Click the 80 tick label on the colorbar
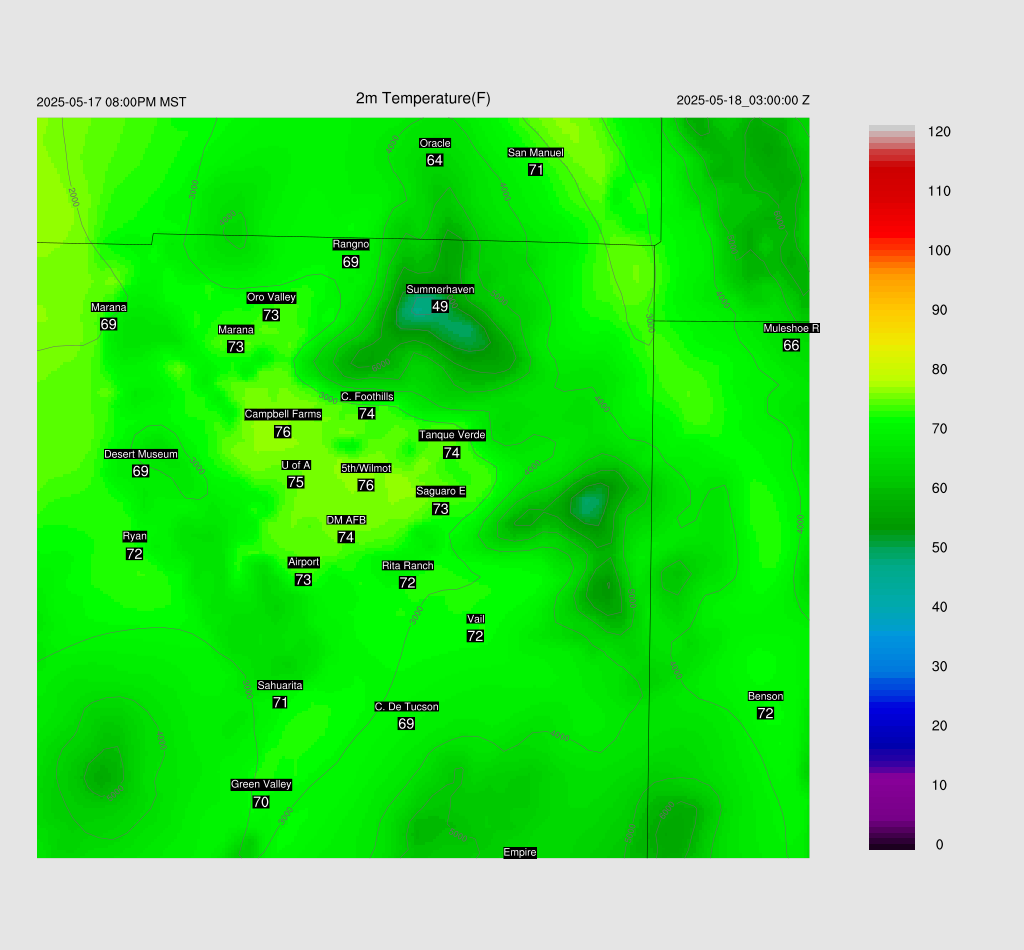Image resolution: width=1024 pixels, height=950 pixels. click(x=939, y=370)
